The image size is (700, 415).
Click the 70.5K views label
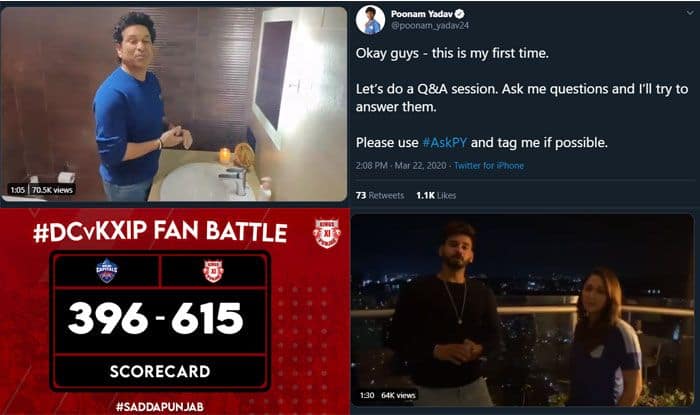(52, 190)
